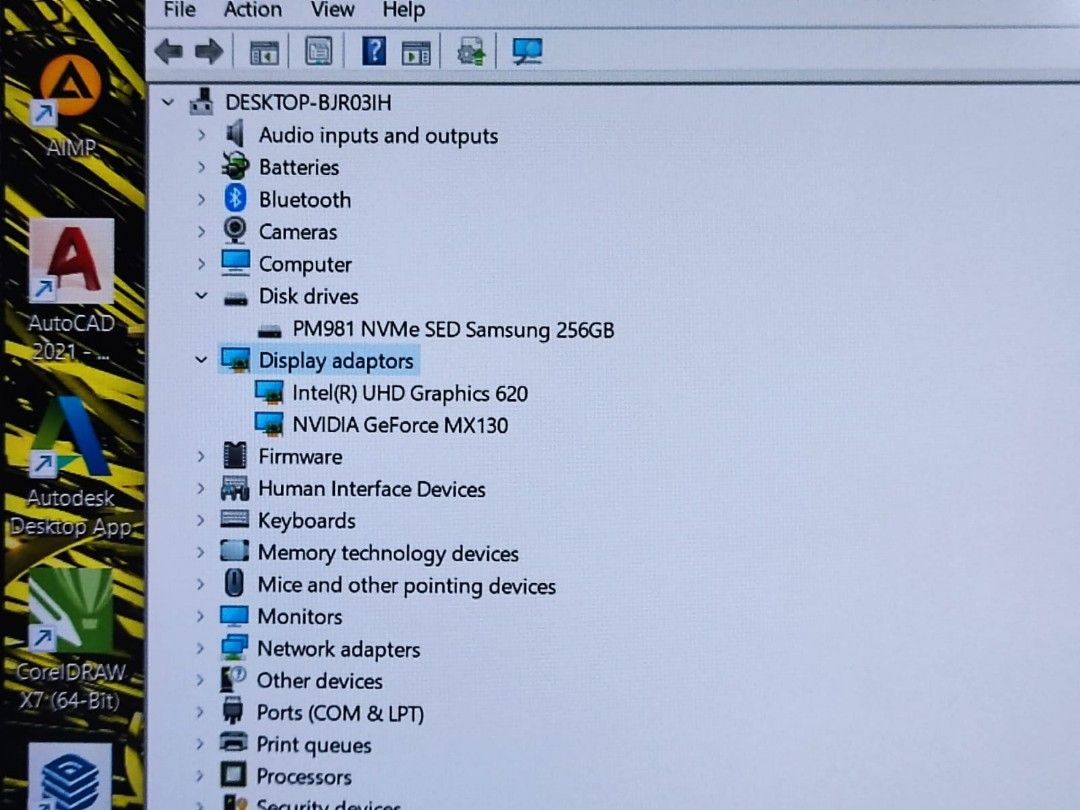This screenshot has width=1080, height=810.
Task: Expand the Monitors category
Action: pos(202,616)
